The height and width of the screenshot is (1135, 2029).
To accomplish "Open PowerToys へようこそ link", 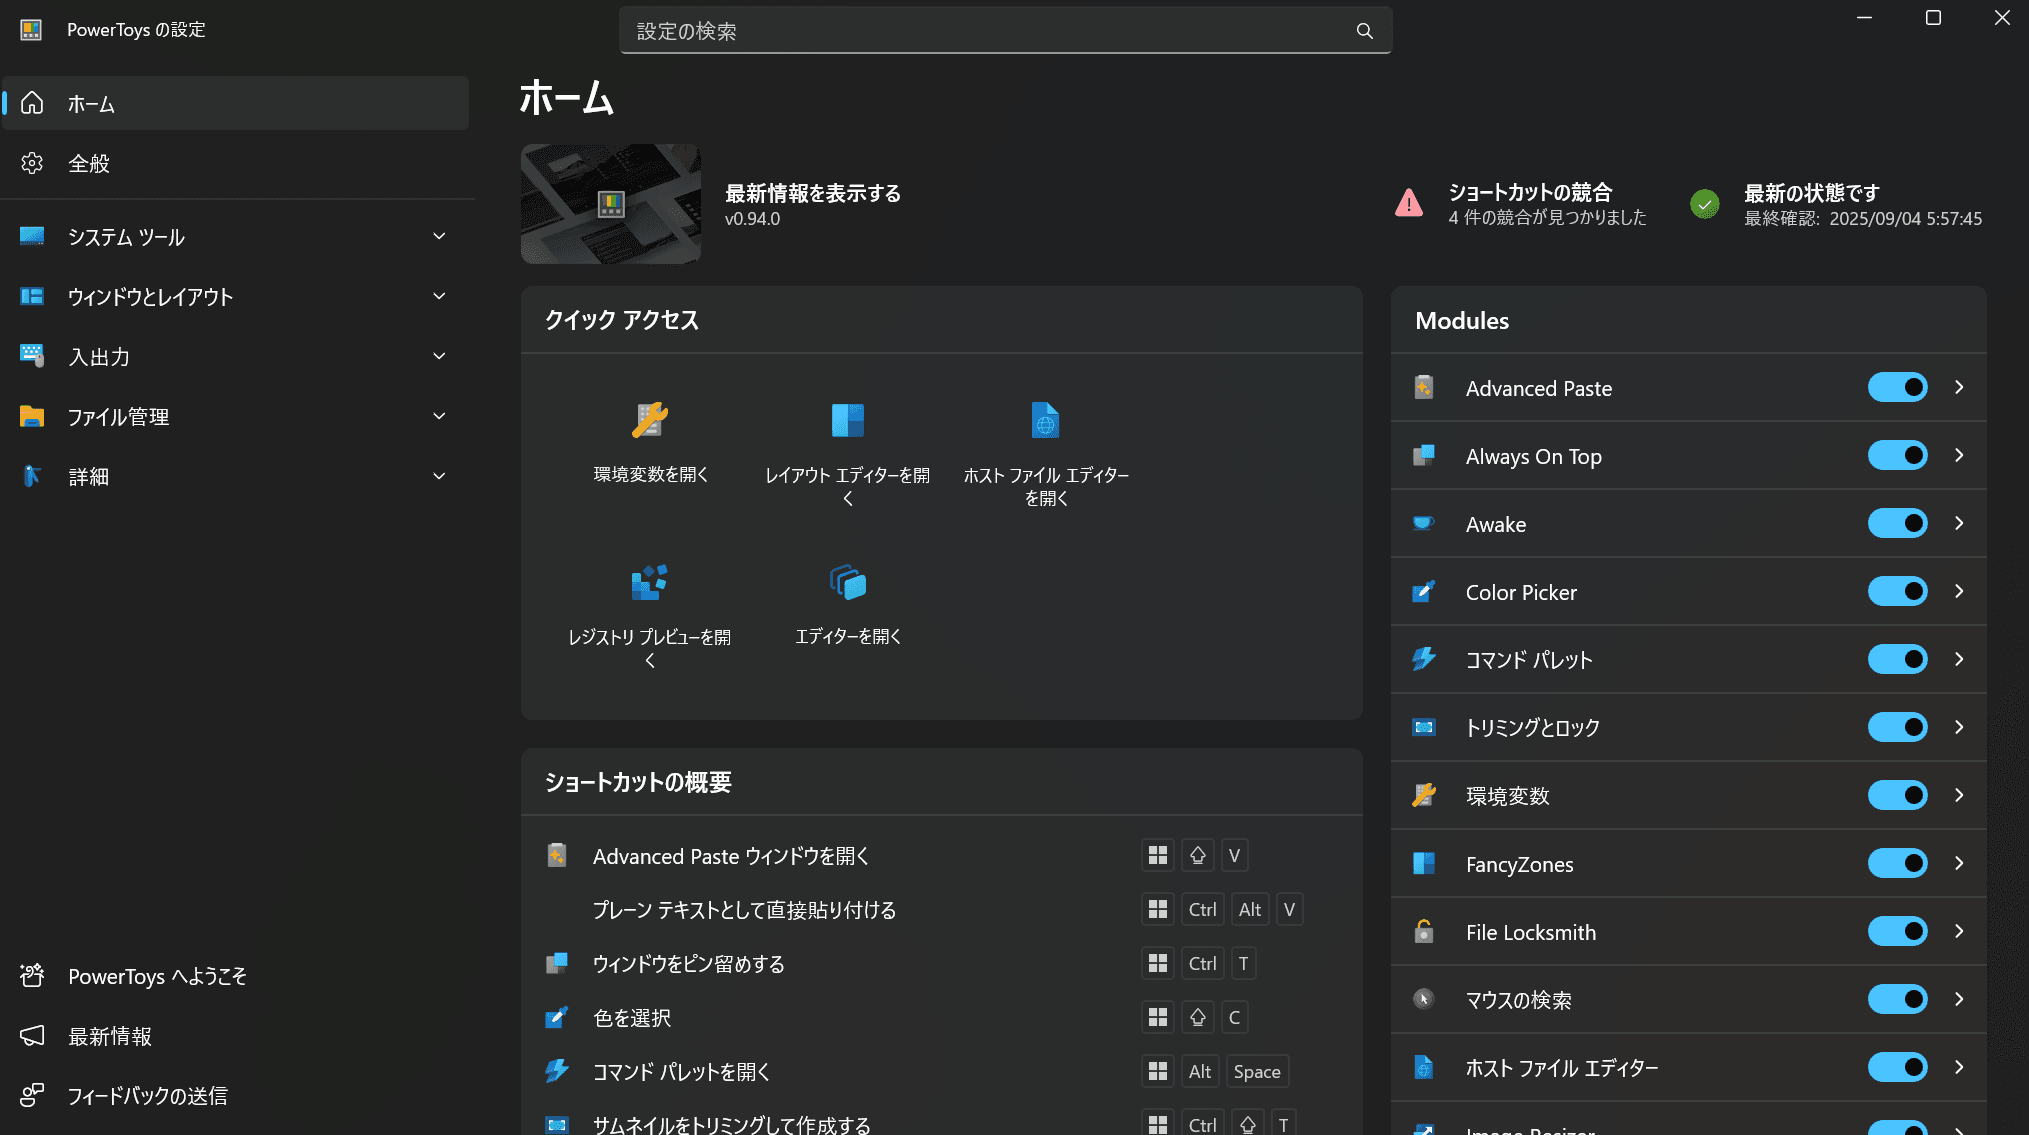I will tap(157, 977).
